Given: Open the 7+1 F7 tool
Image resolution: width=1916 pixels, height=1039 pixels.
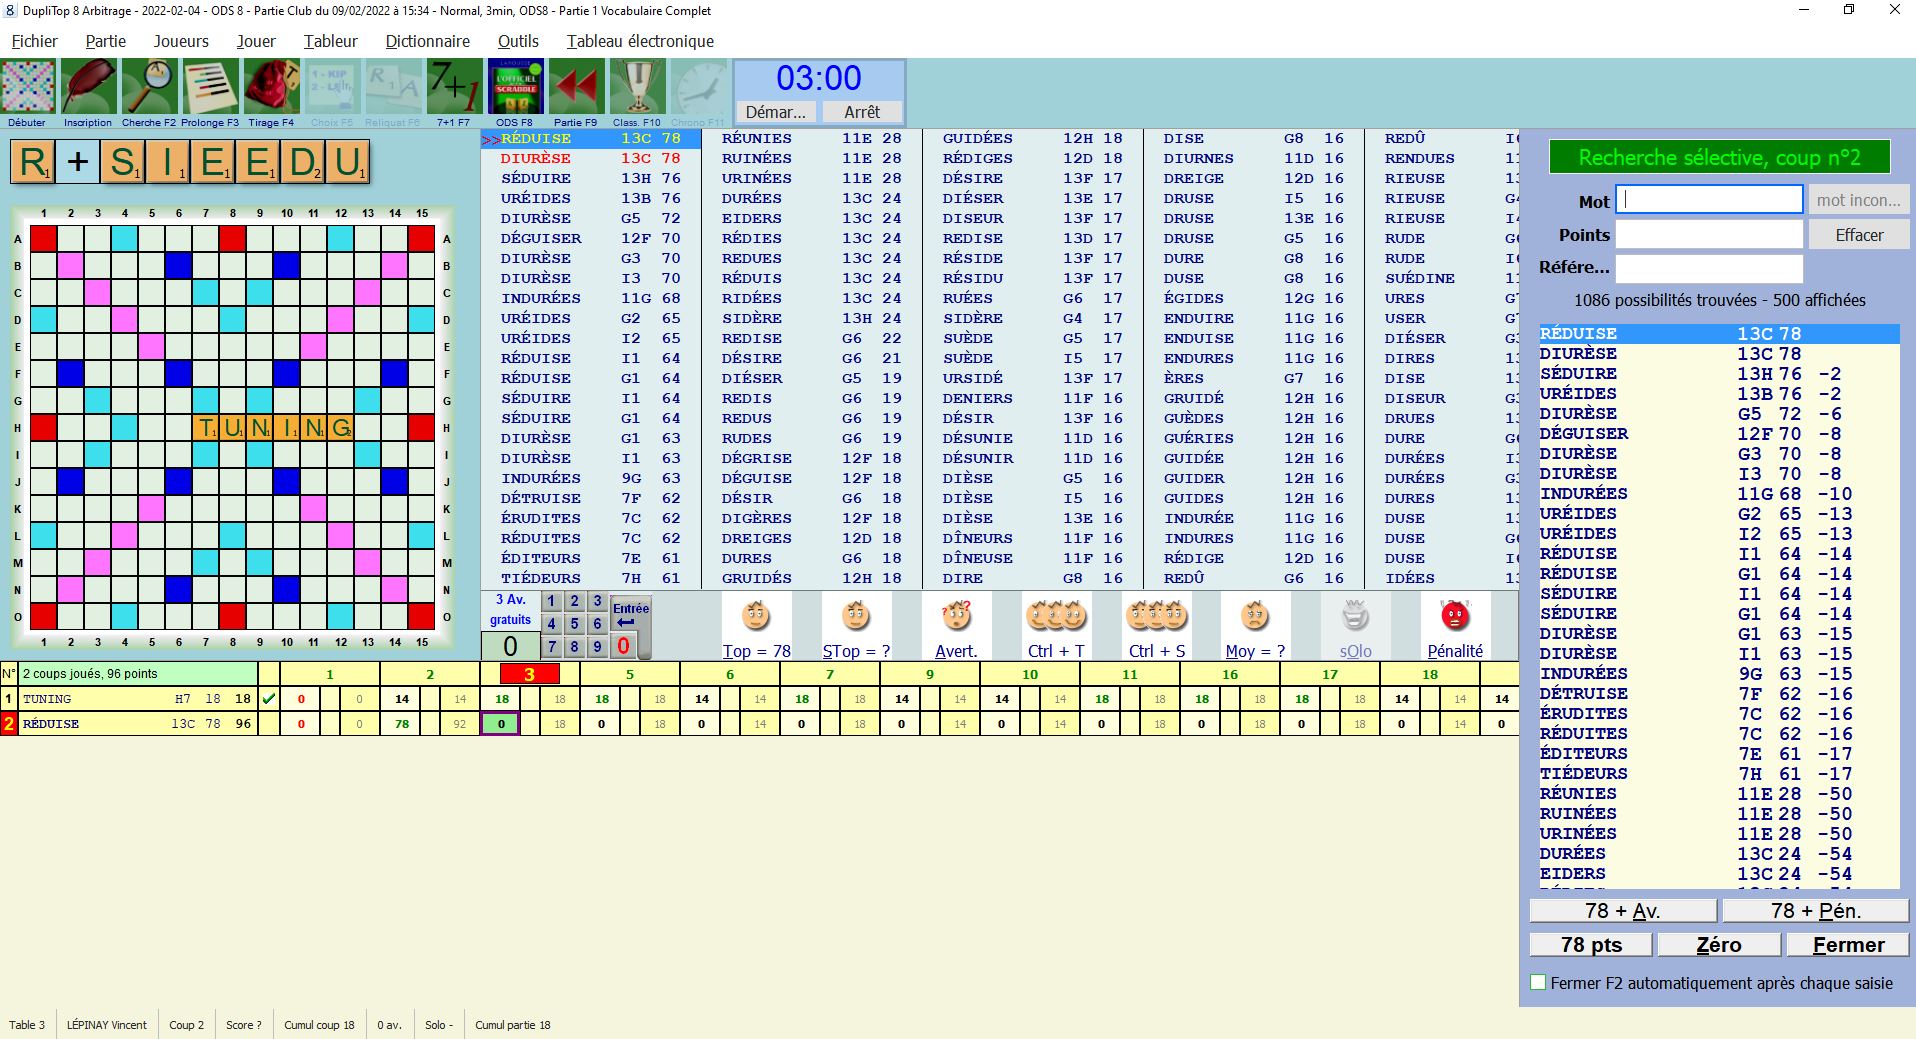Looking at the screenshot, I should click(454, 88).
